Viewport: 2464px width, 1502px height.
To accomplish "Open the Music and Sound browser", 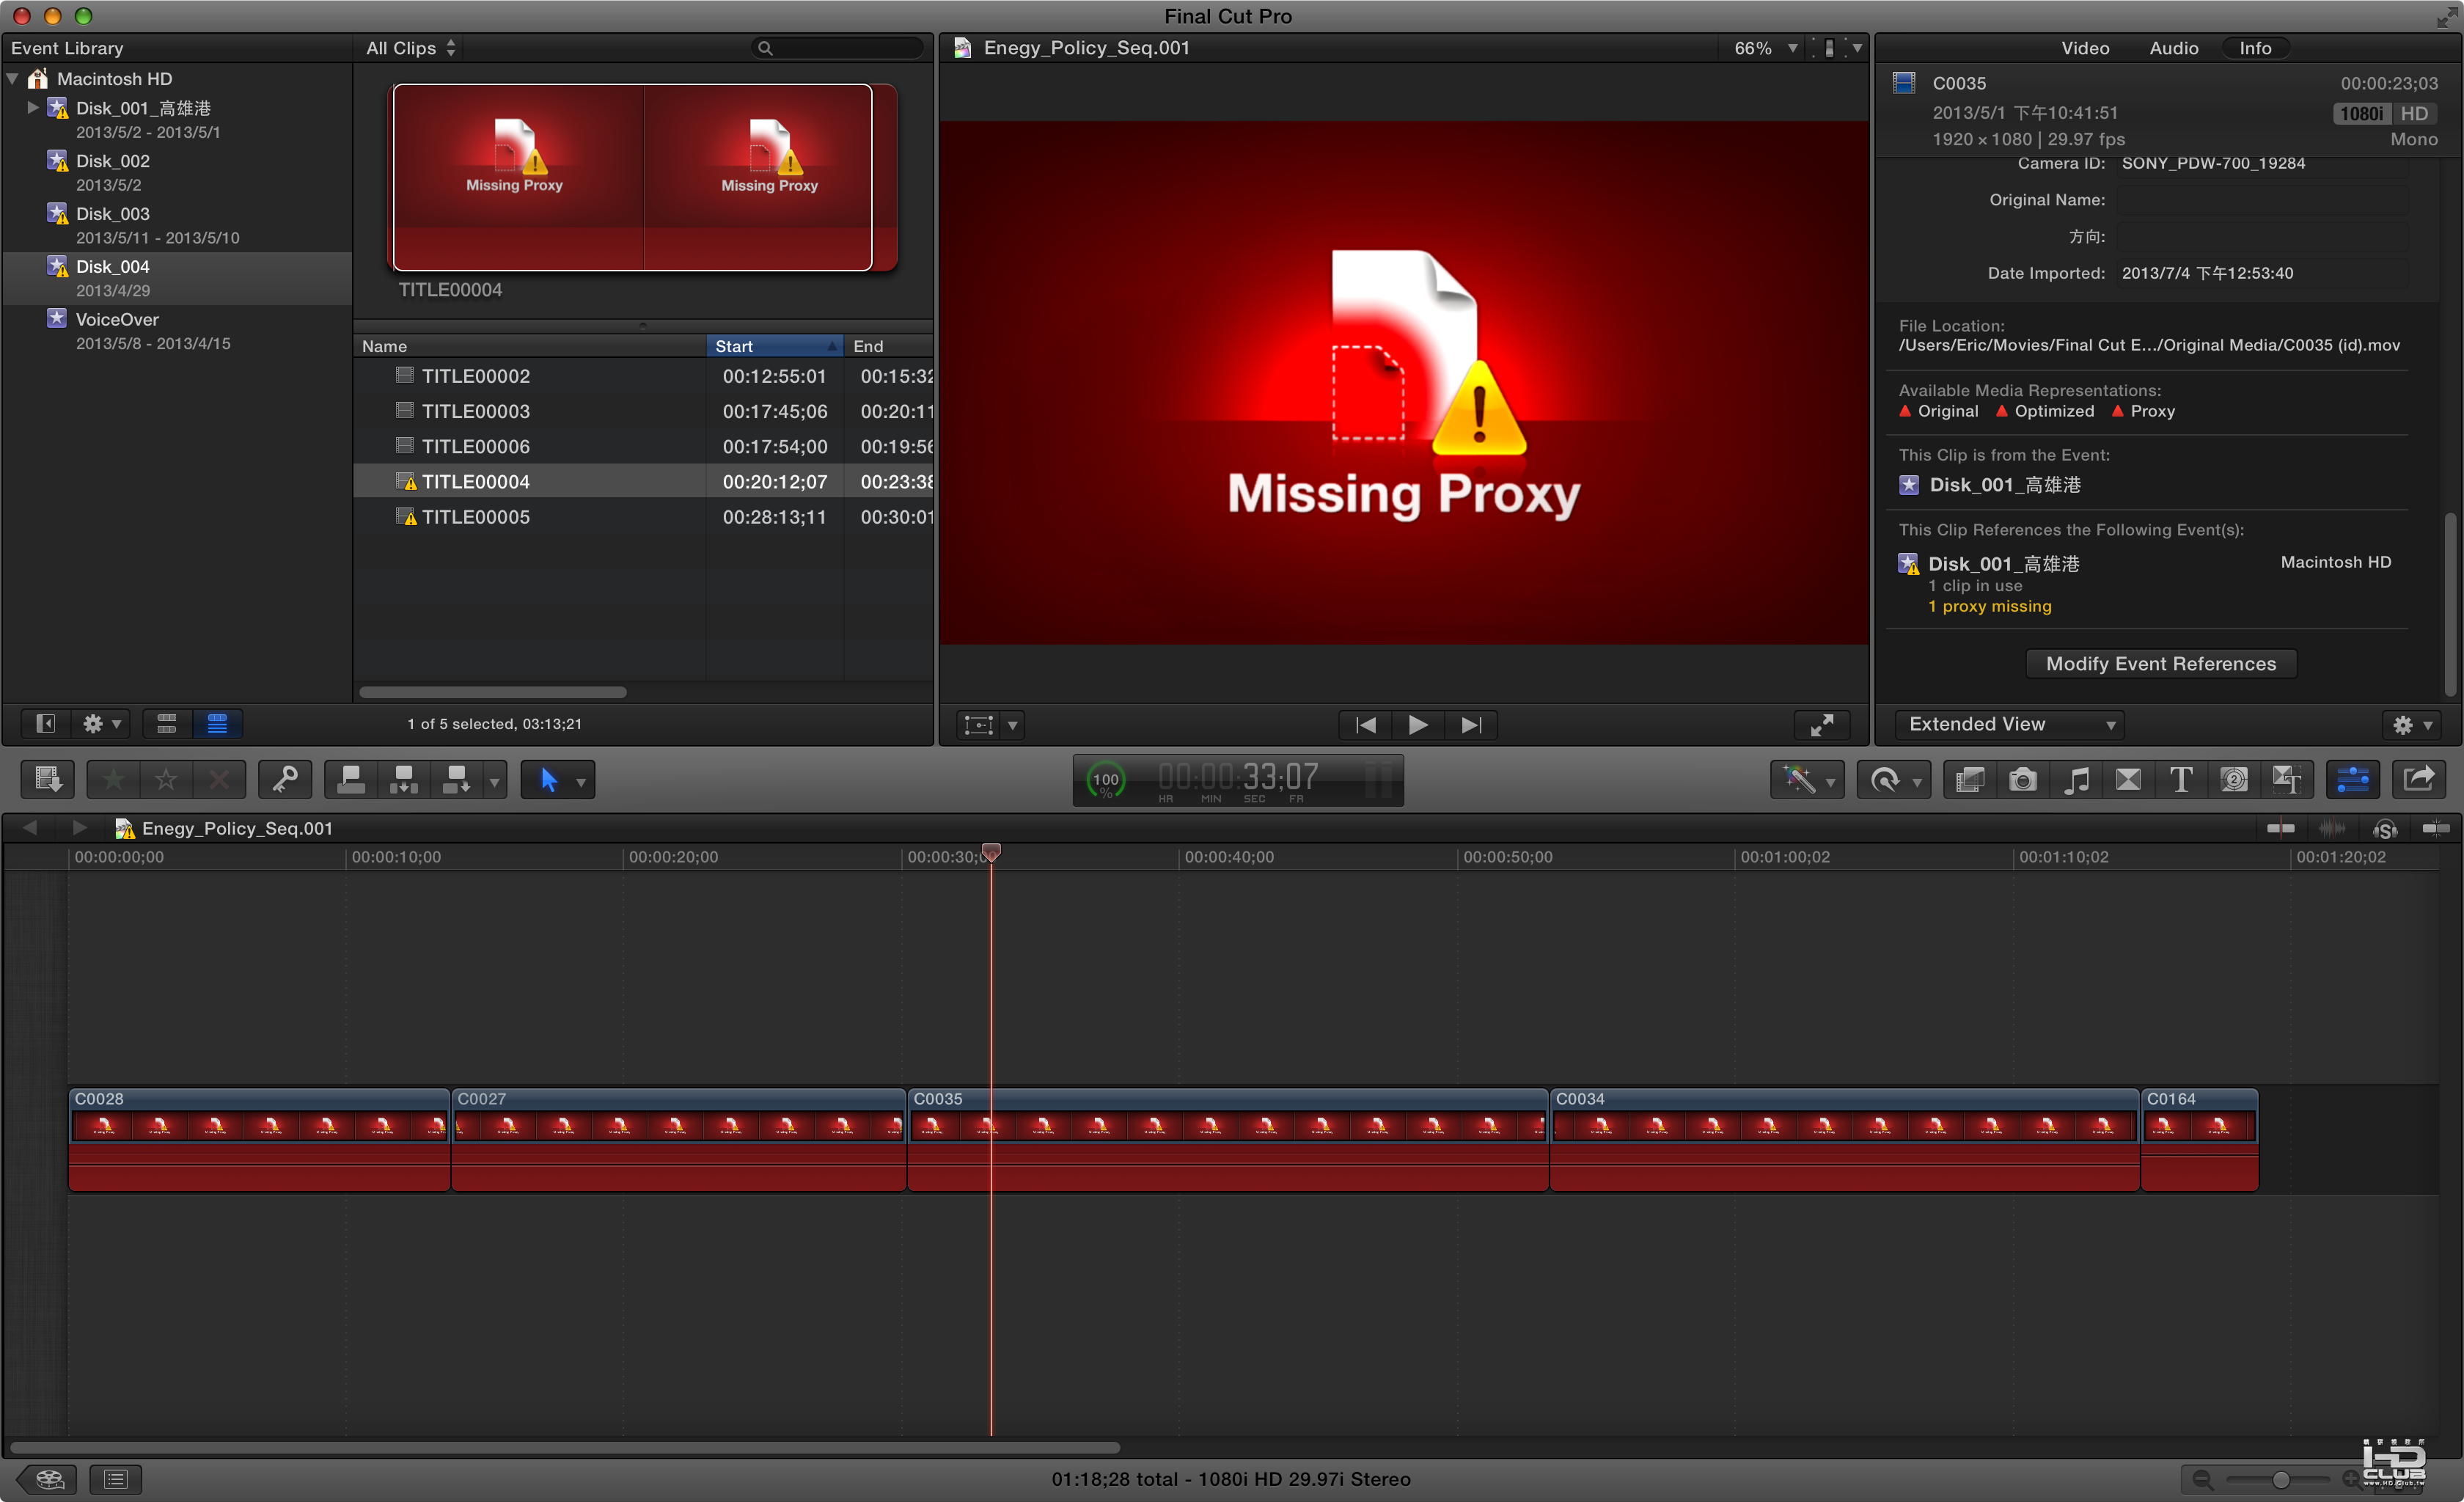I will (x=2076, y=779).
